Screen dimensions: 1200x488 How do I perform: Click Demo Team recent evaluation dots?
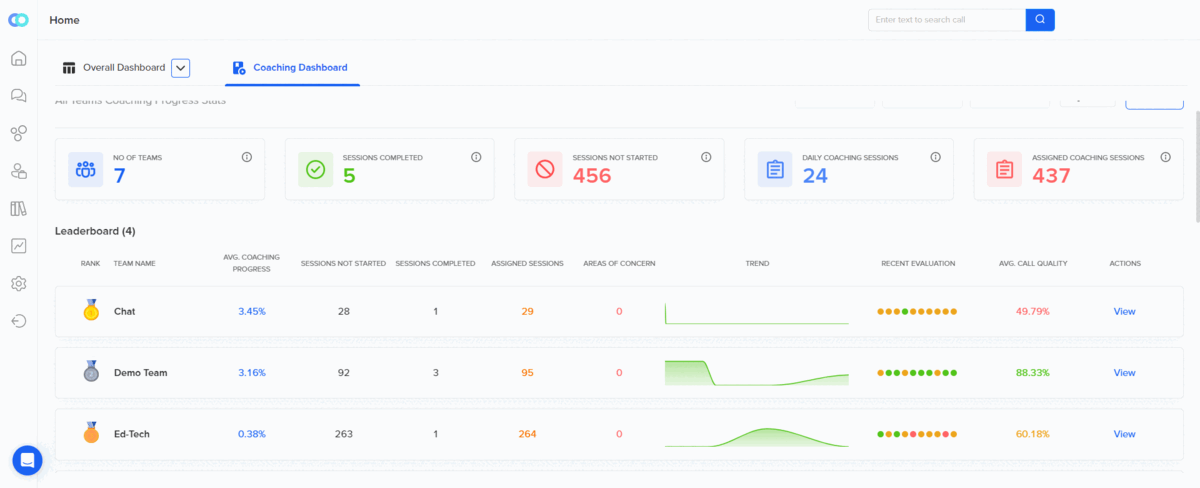pyautogui.click(x=917, y=373)
